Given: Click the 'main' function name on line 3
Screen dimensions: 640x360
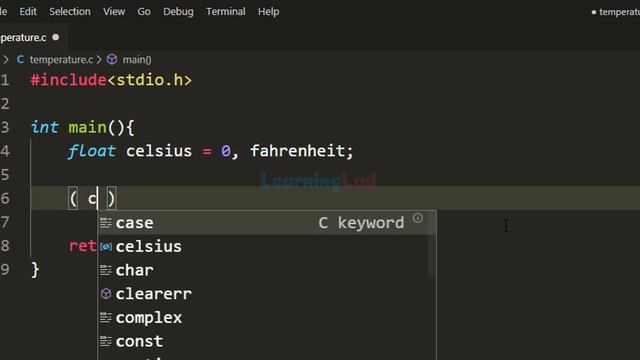Looking at the screenshot, I should click(87, 127).
